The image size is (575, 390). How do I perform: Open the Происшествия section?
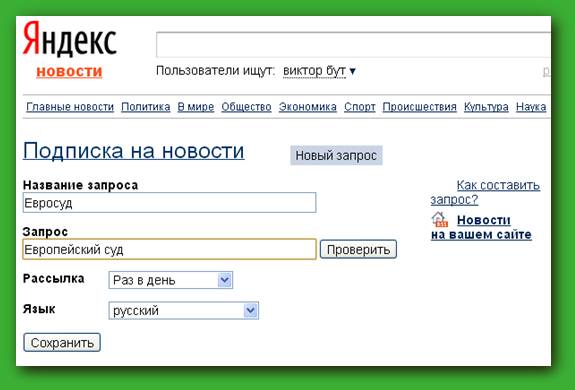420,107
